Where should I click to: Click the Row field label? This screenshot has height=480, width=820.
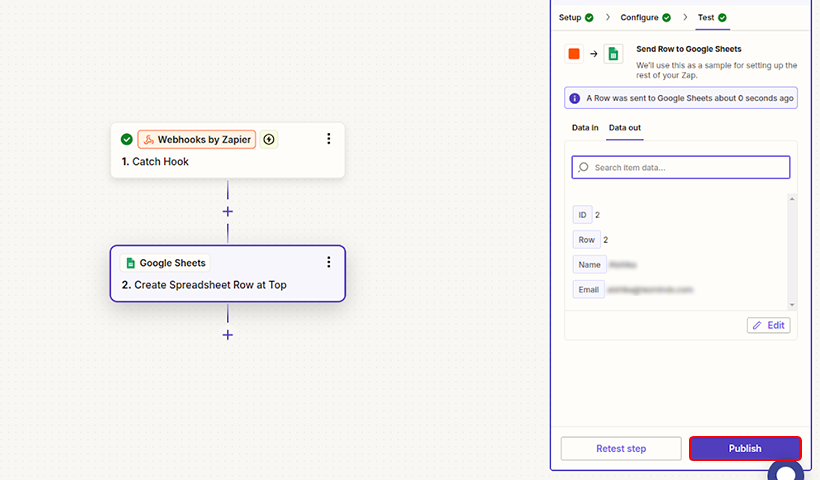click(586, 240)
